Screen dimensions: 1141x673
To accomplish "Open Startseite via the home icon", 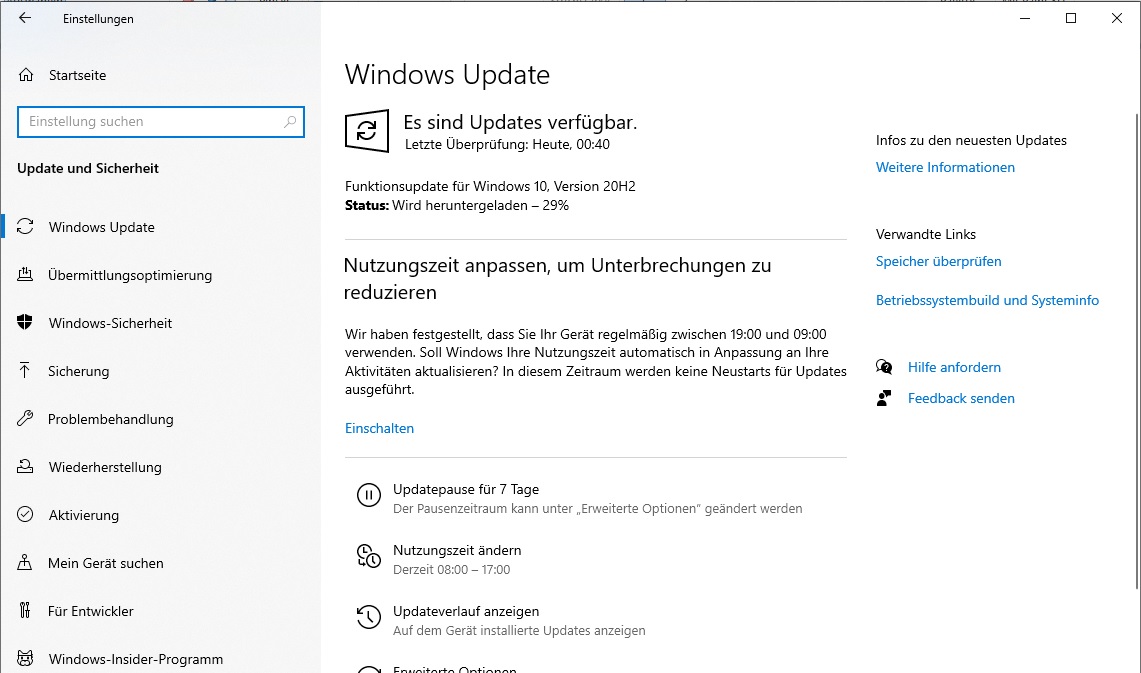I will (x=26, y=75).
